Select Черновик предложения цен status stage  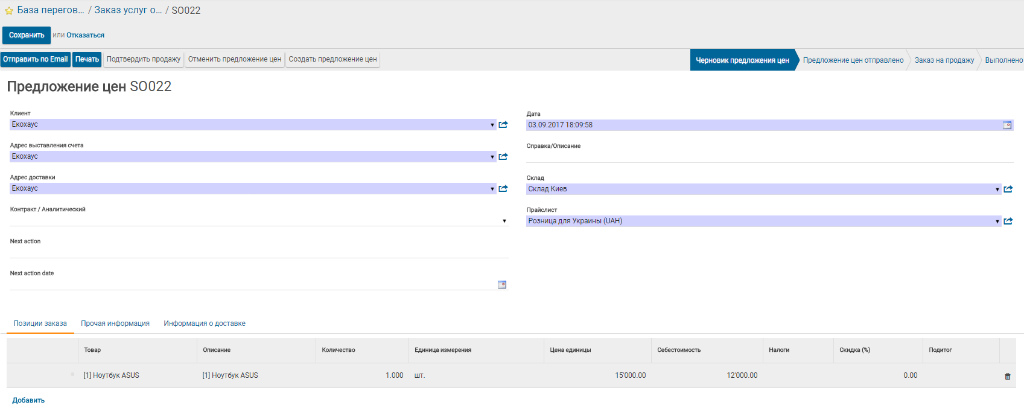tap(743, 59)
